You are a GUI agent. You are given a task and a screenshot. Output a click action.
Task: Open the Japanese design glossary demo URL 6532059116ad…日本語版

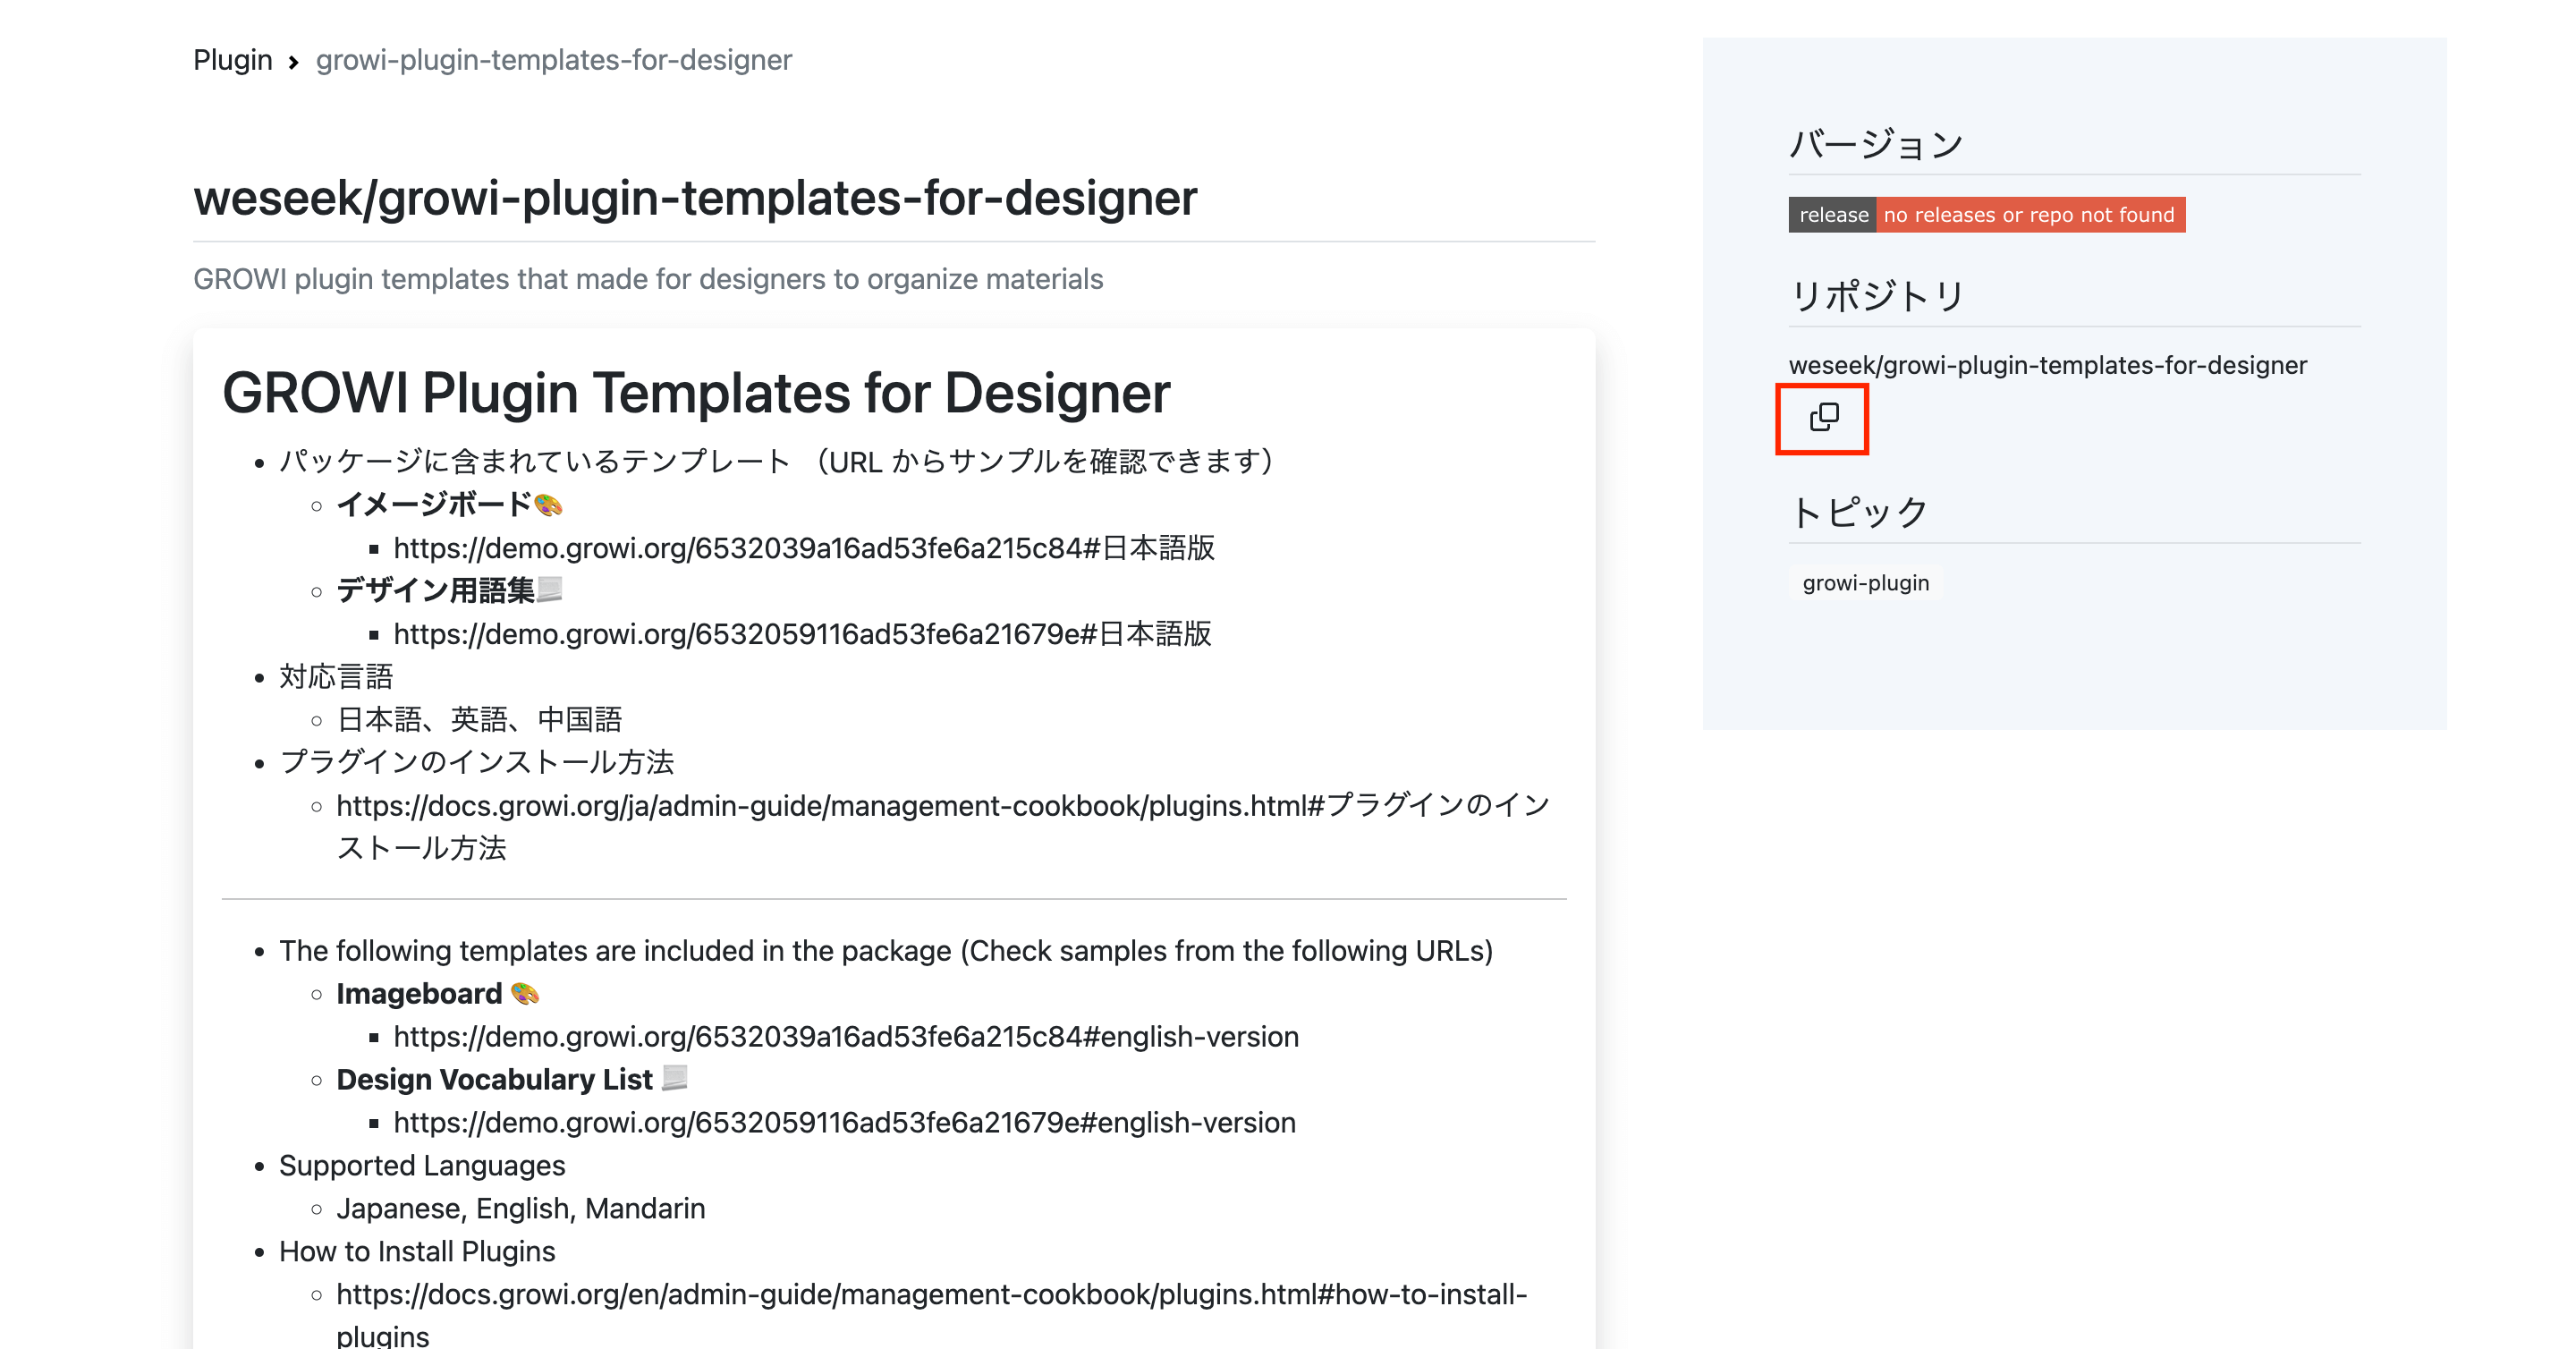pyautogui.click(x=802, y=634)
